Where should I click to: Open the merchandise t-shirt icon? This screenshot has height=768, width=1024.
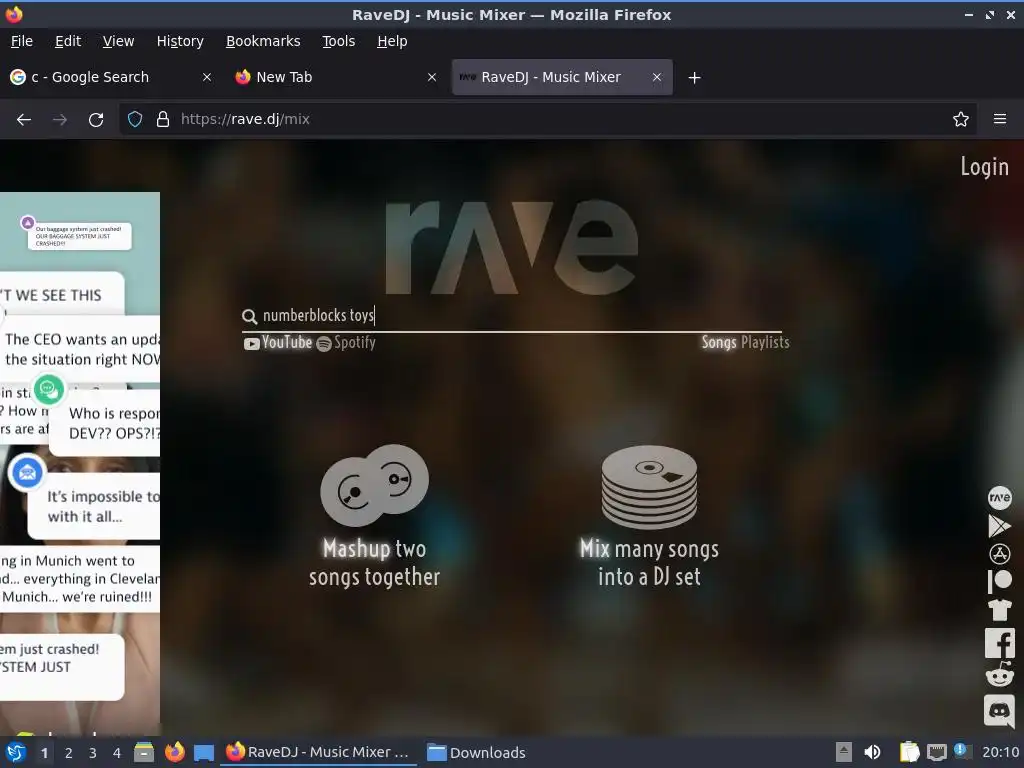(x=999, y=609)
